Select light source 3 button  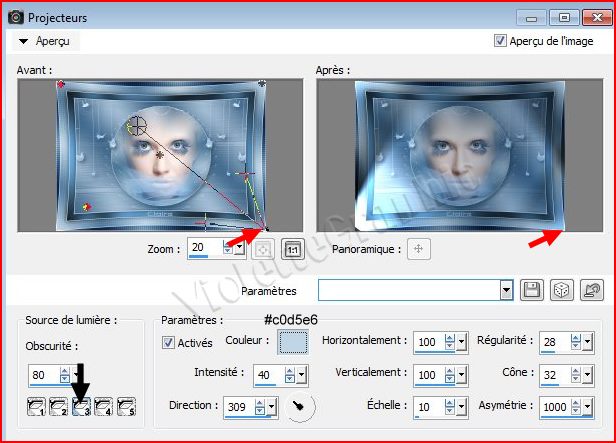tap(81, 407)
